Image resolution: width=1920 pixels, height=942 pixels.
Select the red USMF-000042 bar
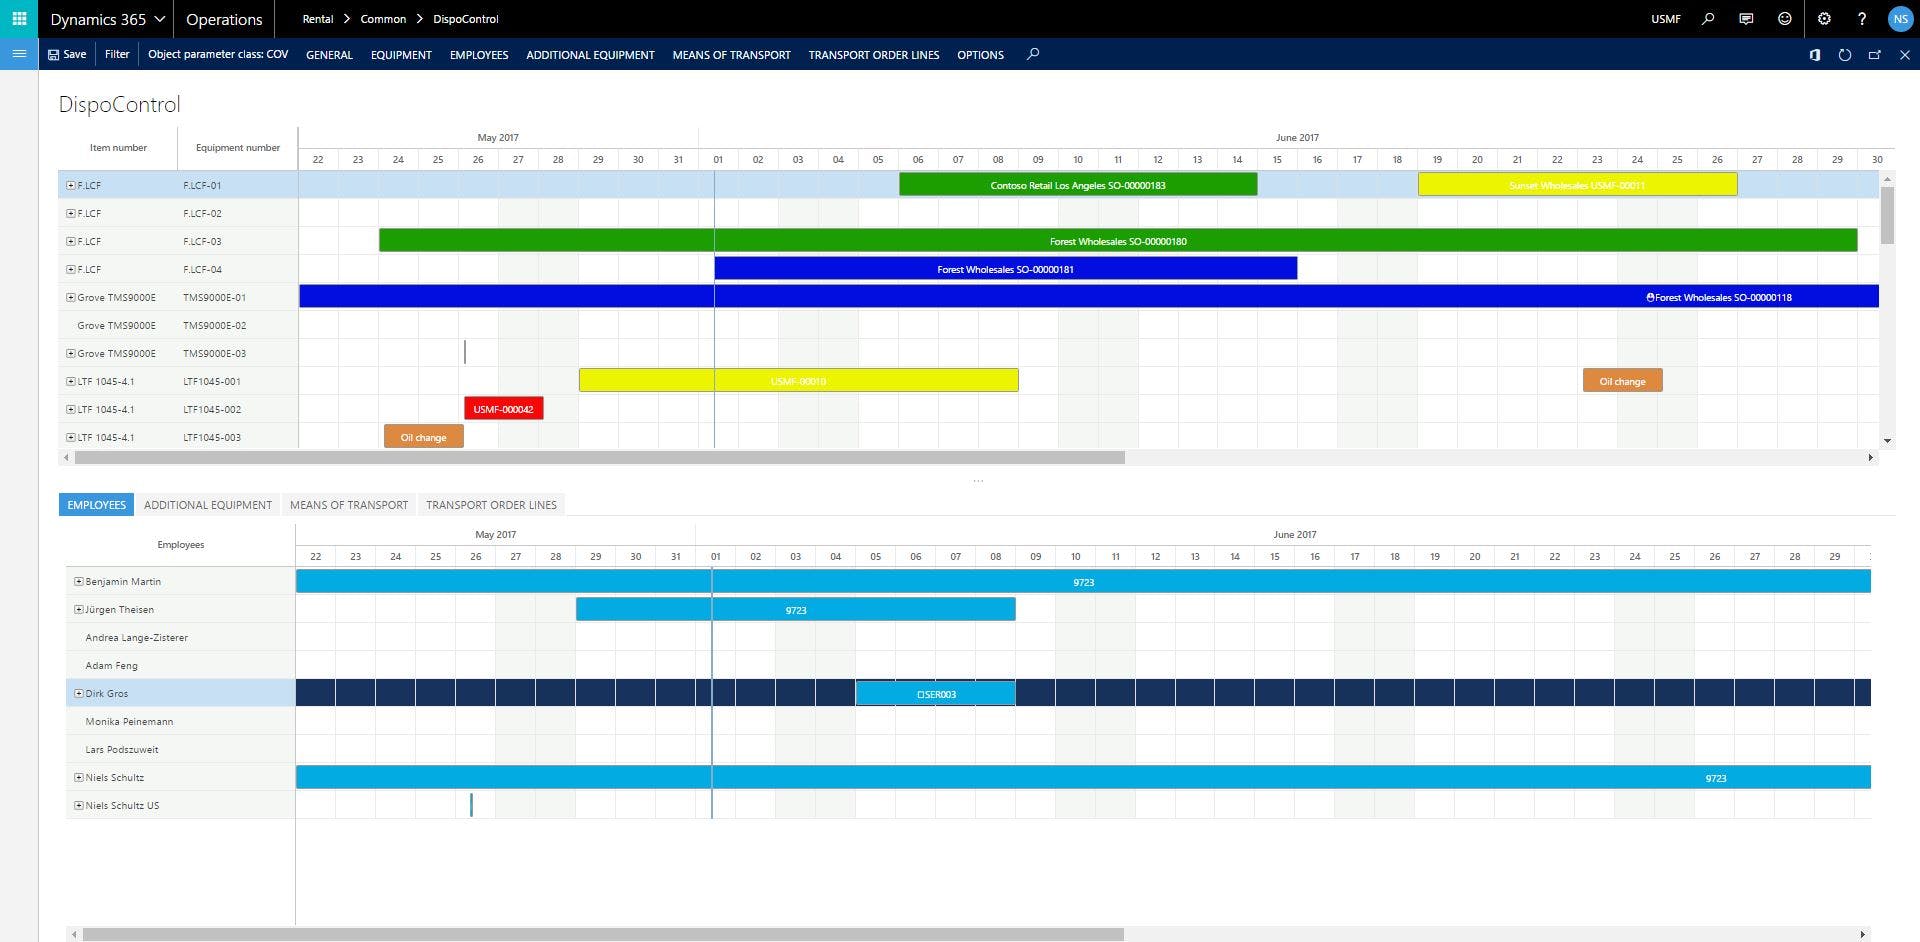click(x=503, y=409)
